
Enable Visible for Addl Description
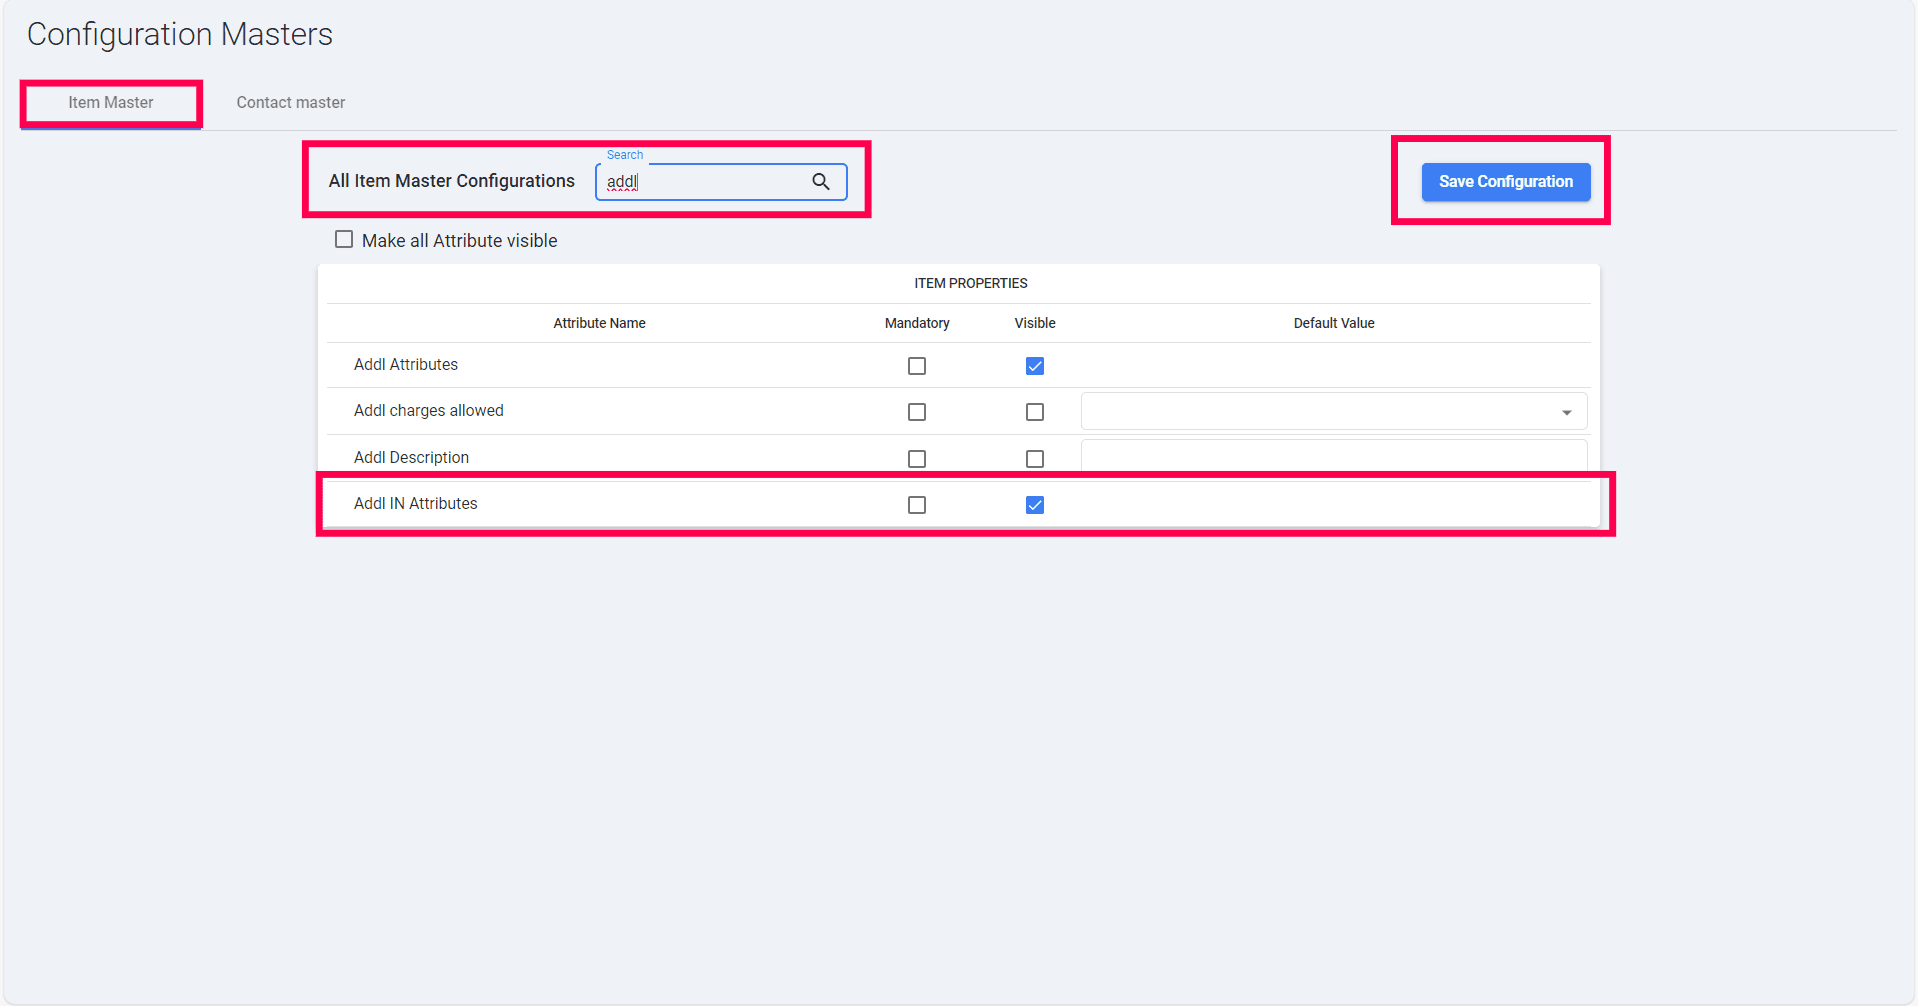(x=1034, y=459)
